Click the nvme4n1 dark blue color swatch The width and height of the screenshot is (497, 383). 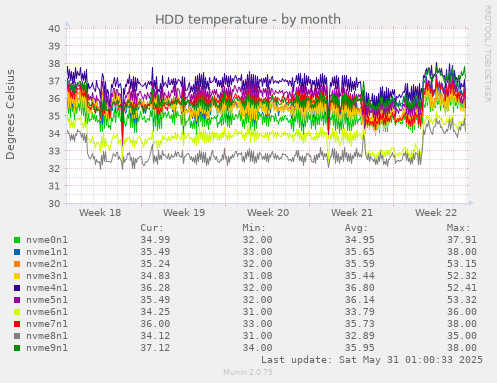(17, 288)
